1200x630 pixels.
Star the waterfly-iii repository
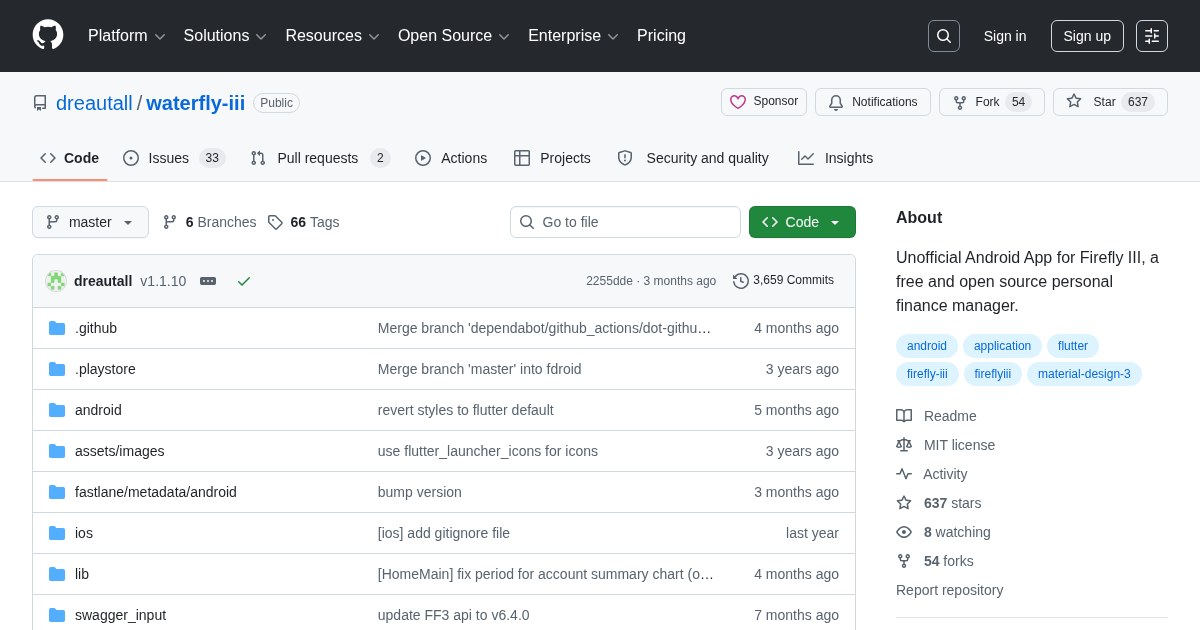coord(1110,102)
